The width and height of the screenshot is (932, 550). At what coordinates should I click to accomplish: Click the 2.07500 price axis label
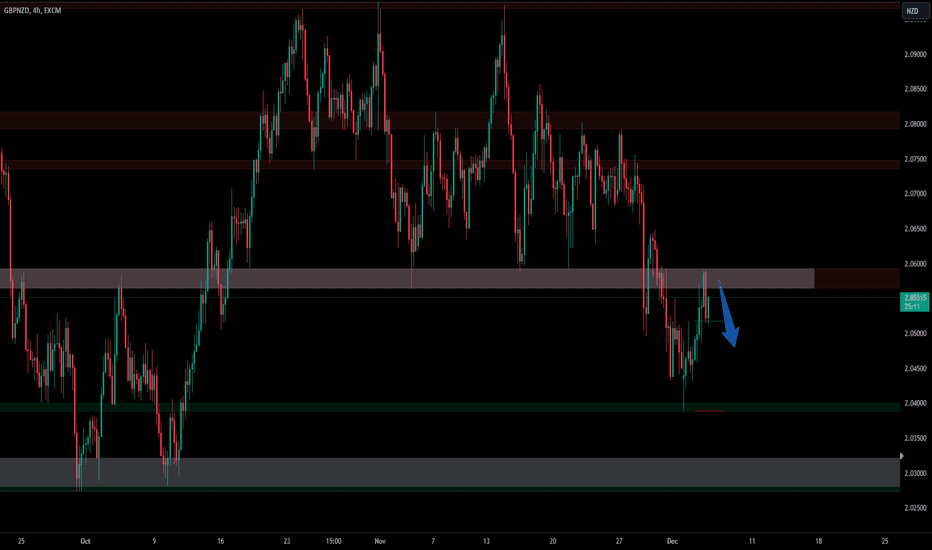click(915, 159)
